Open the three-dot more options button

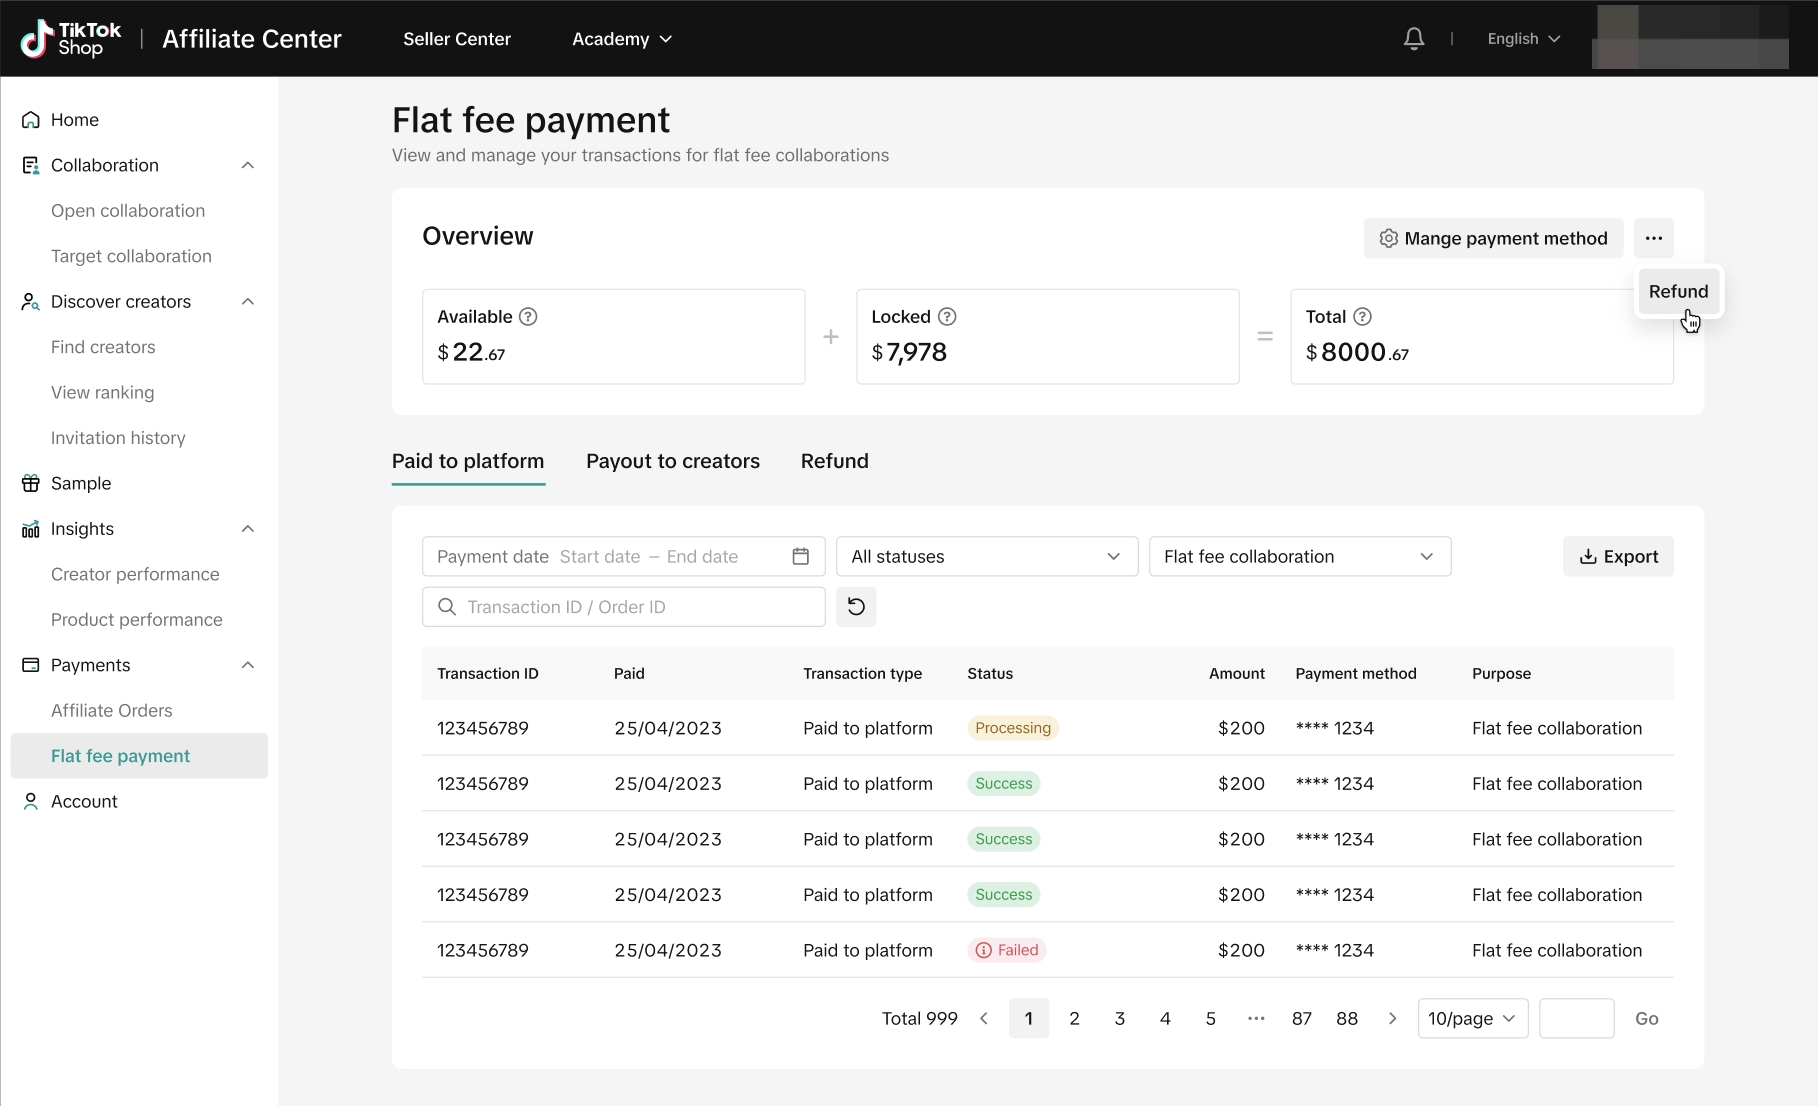click(x=1653, y=238)
